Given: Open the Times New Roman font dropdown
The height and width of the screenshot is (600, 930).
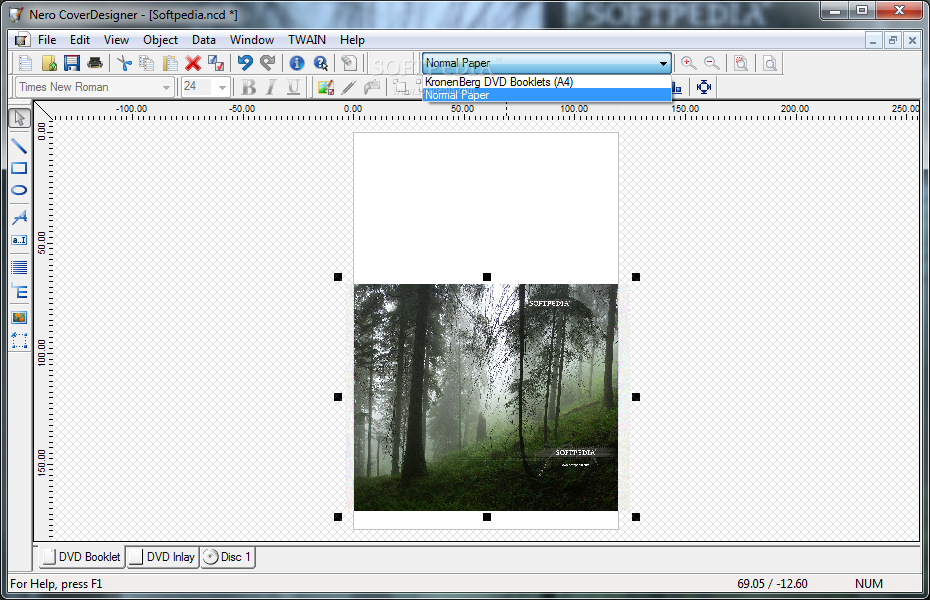Looking at the screenshot, I should click(167, 87).
